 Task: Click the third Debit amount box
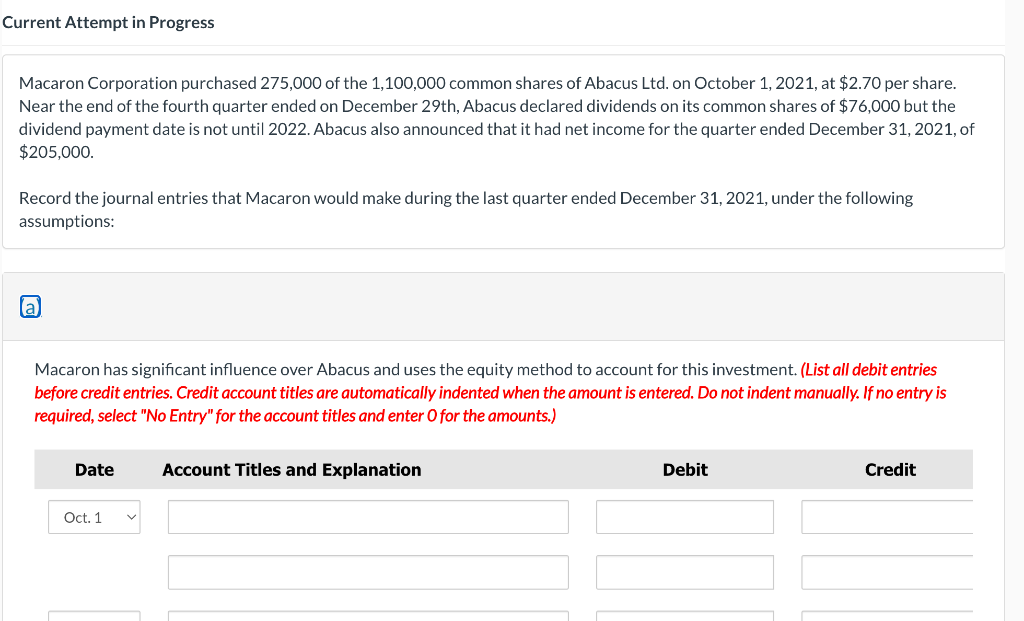(x=684, y=614)
